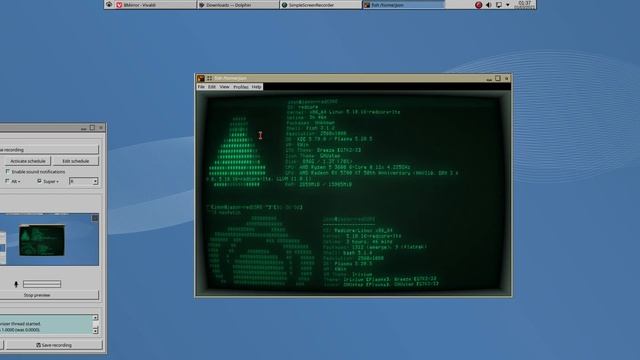Screen dimensions: 640x360
Task: Open the display tray icon
Action: tap(499, 5)
